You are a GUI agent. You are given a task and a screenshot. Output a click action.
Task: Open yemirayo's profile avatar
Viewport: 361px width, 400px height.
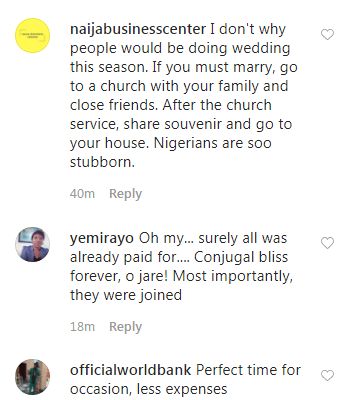click(x=33, y=244)
